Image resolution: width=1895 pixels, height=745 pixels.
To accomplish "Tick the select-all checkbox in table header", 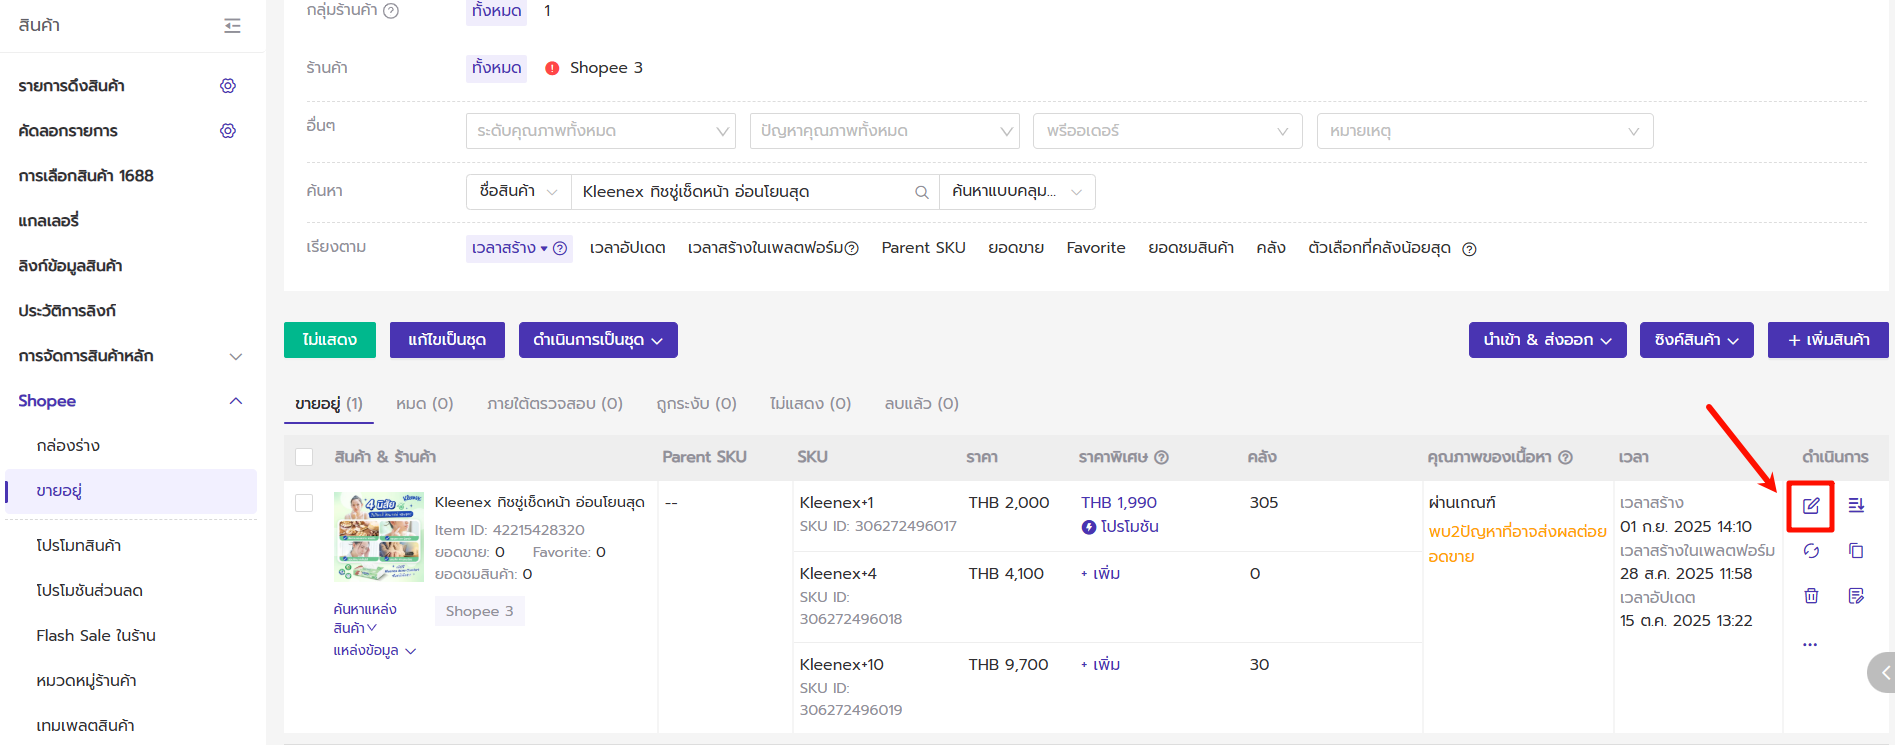I will tap(304, 457).
